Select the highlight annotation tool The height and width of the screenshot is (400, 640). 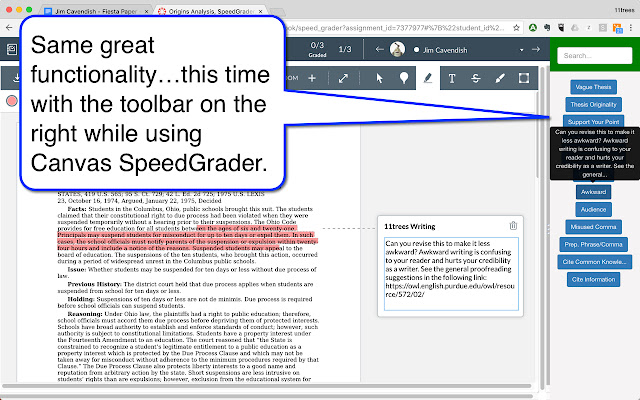point(427,78)
